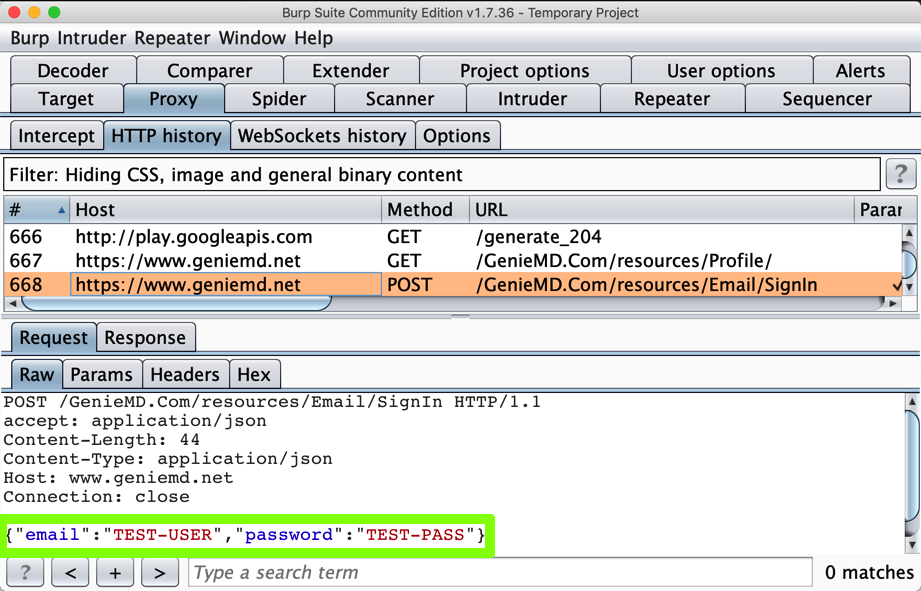Click the accept: application/json line
921x591 pixels.
click(135, 421)
